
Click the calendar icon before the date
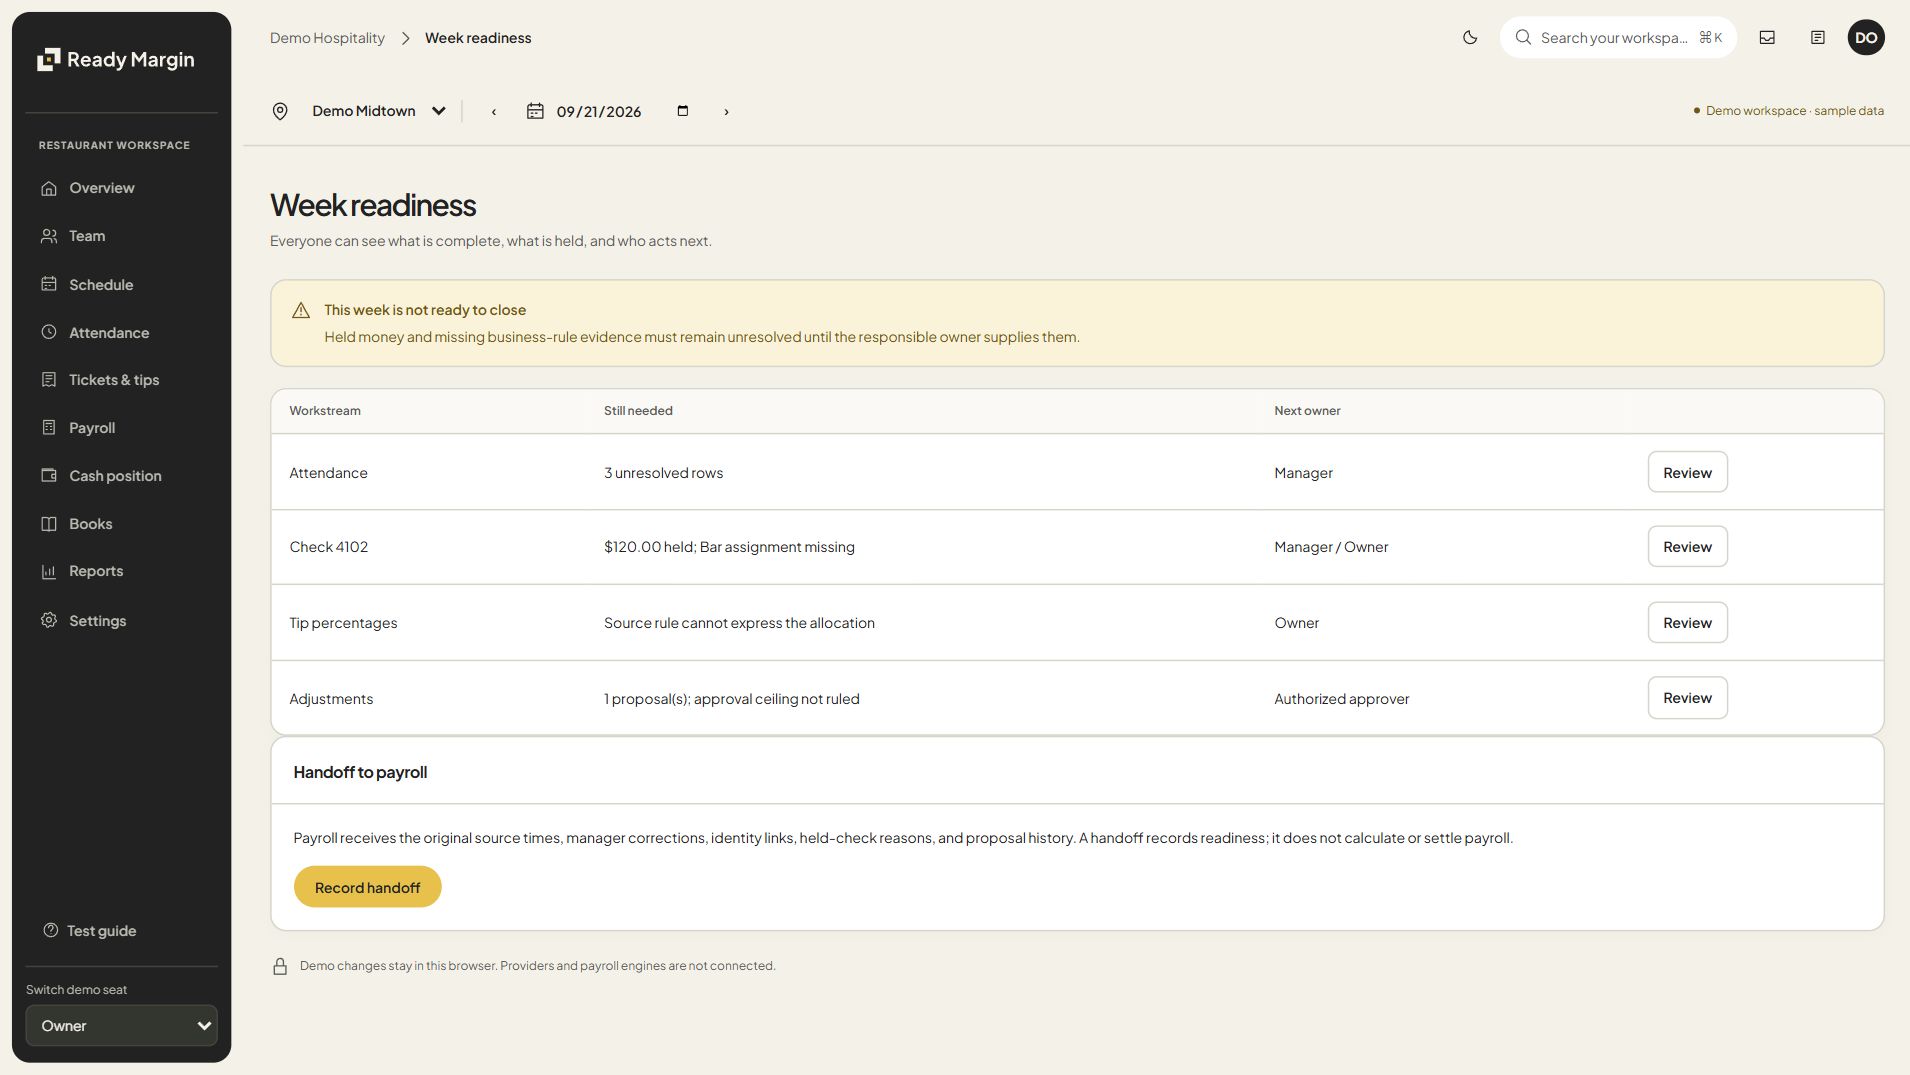click(x=535, y=111)
